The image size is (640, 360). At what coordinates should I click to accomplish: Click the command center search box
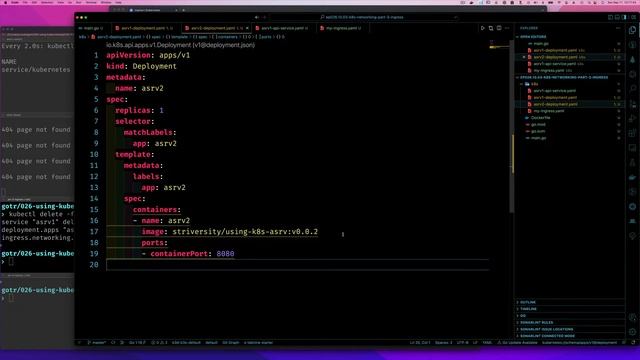coord(363,17)
